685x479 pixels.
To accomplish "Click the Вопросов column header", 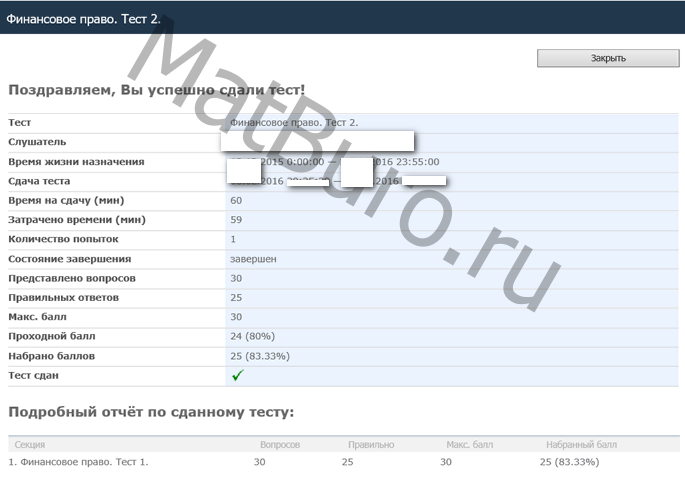I will click(x=279, y=444).
